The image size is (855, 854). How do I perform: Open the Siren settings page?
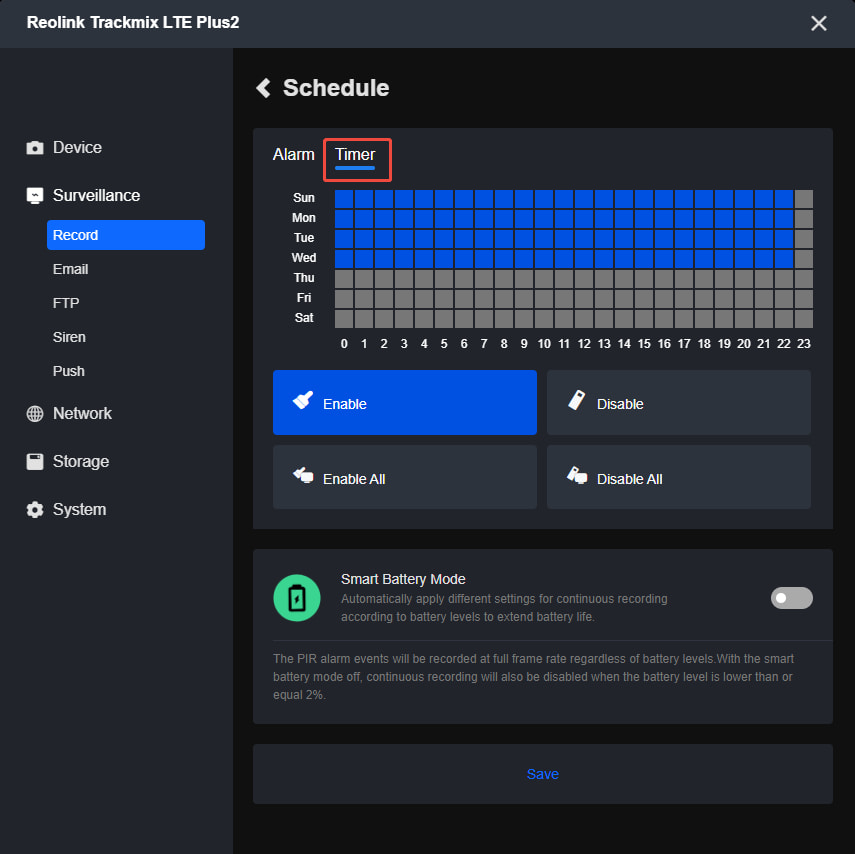click(69, 337)
